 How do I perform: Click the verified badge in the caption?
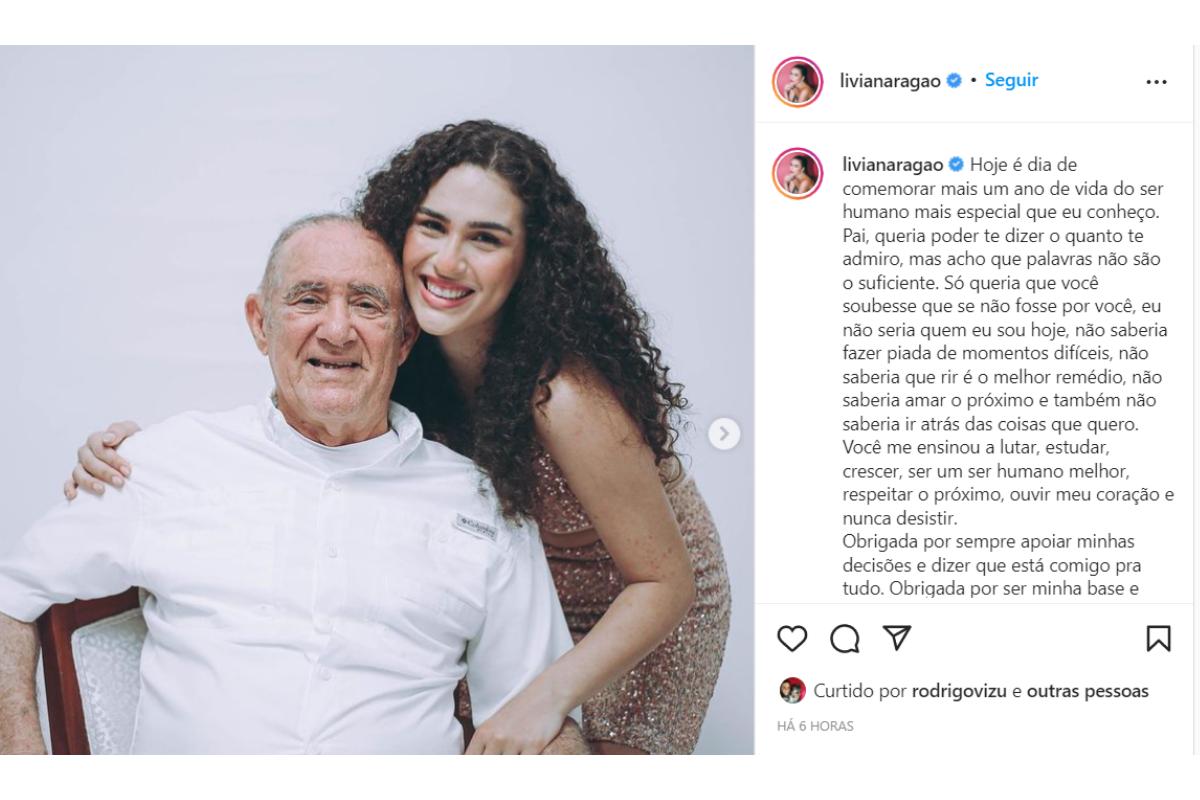point(954,164)
